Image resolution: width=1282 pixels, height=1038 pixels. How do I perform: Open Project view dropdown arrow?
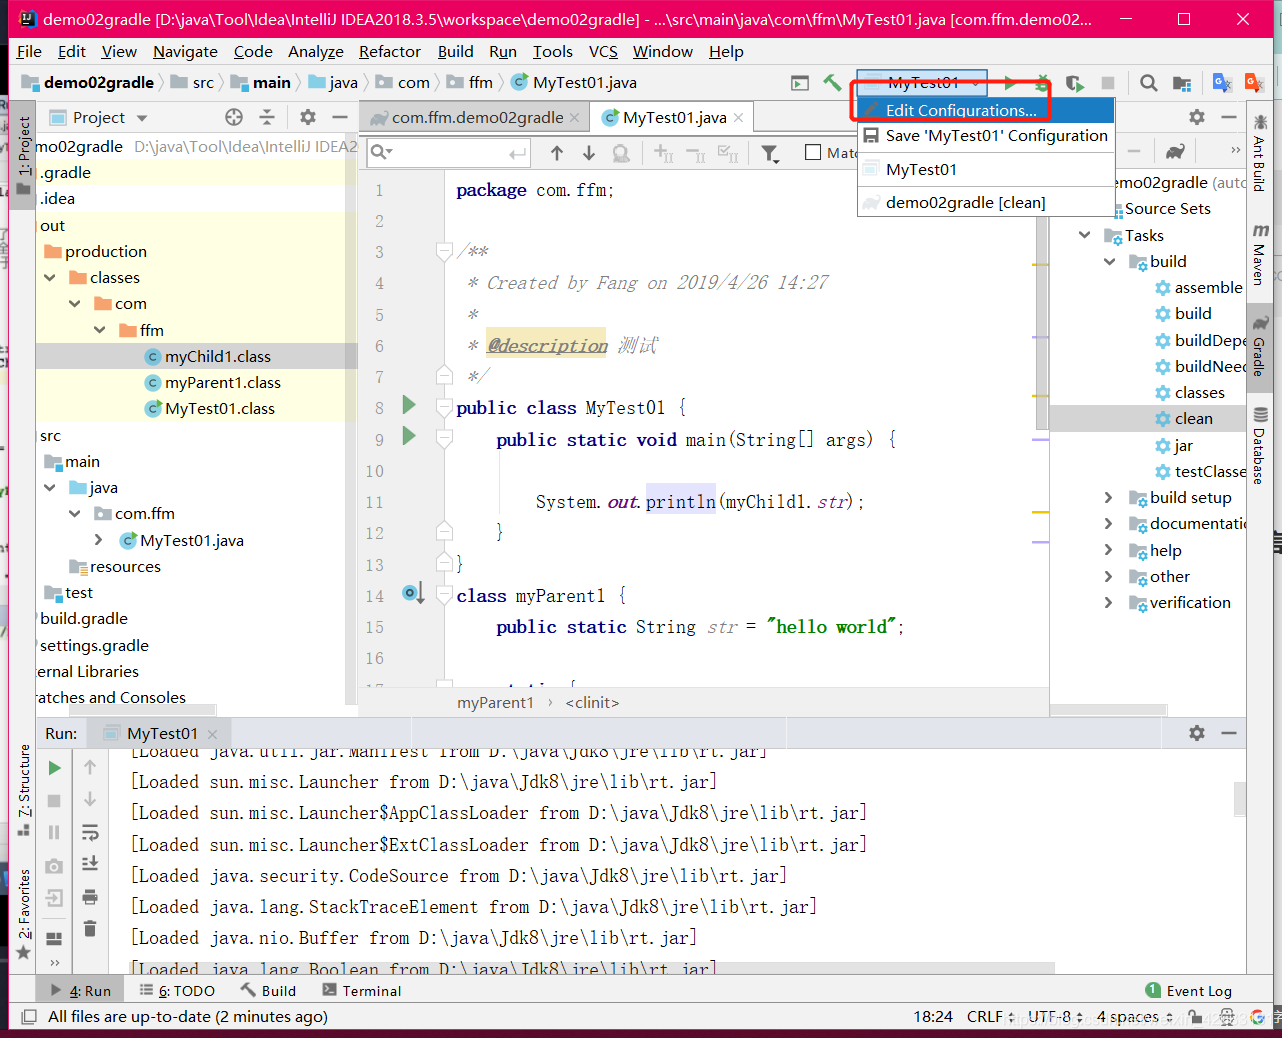coord(142,118)
